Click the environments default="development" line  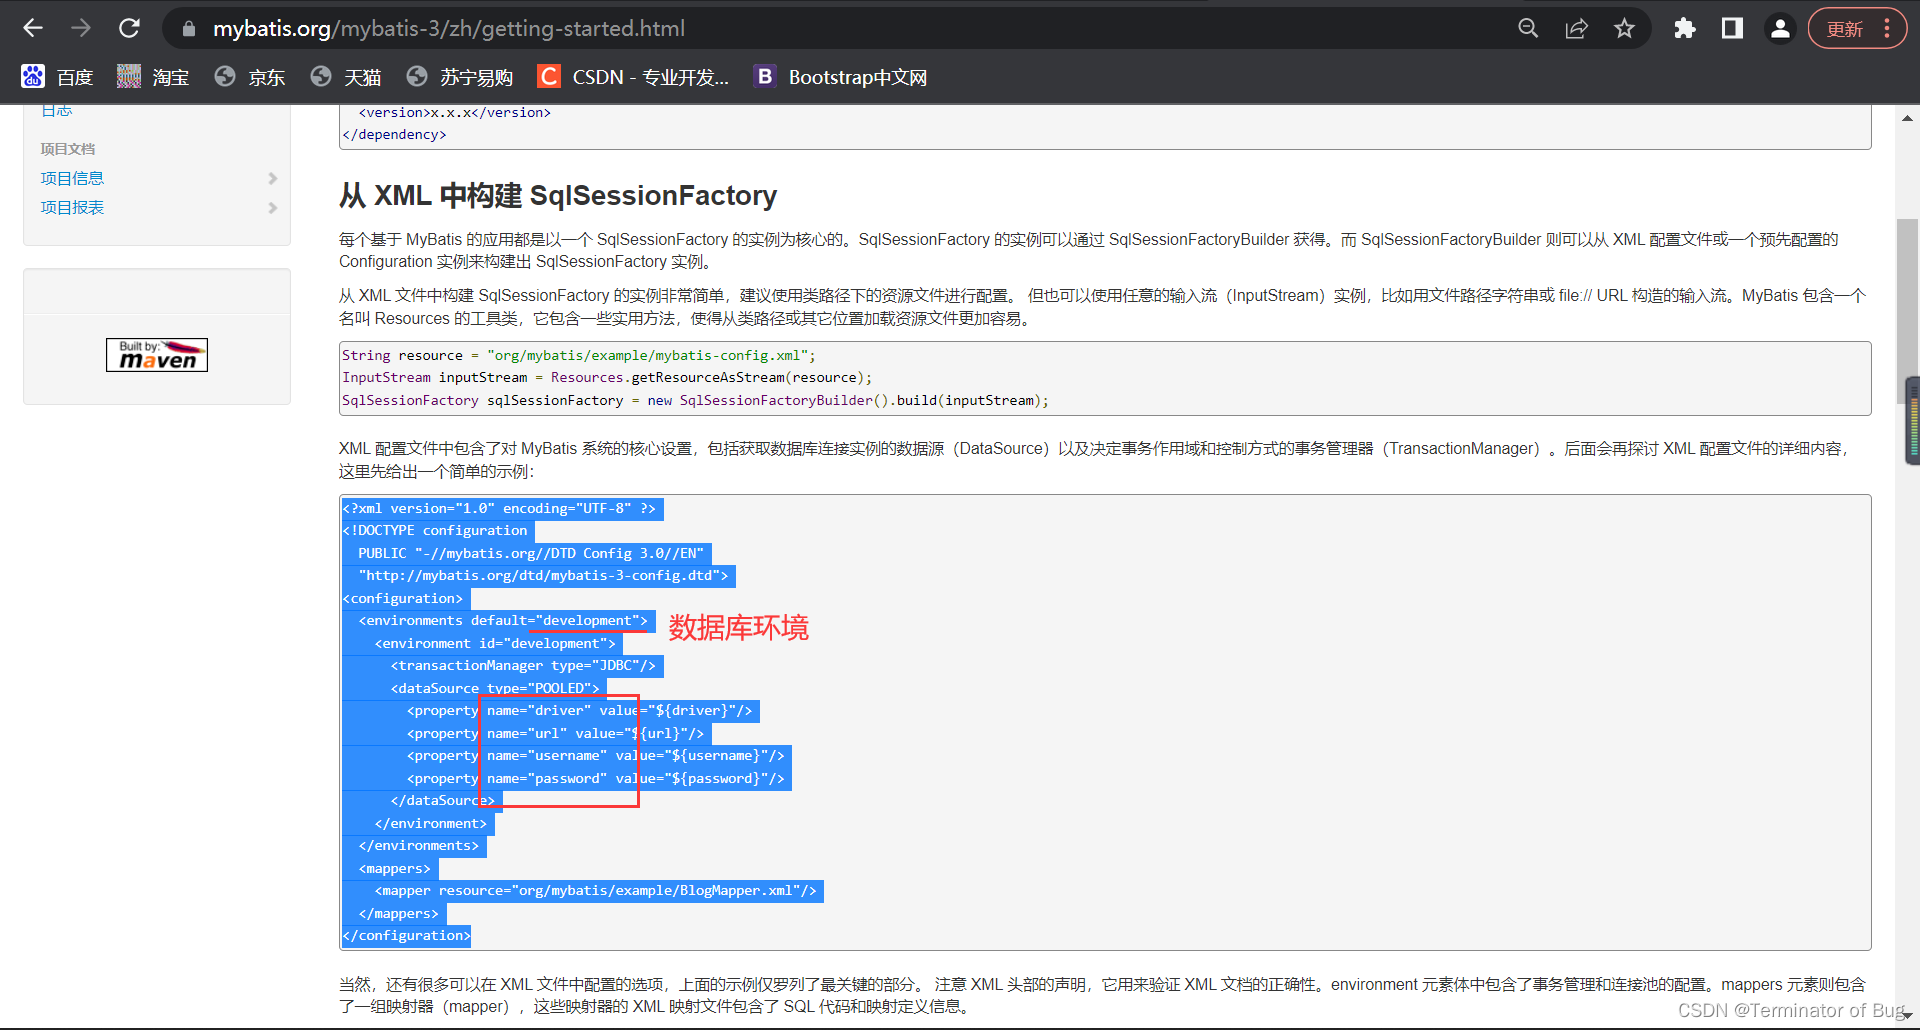point(502,621)
